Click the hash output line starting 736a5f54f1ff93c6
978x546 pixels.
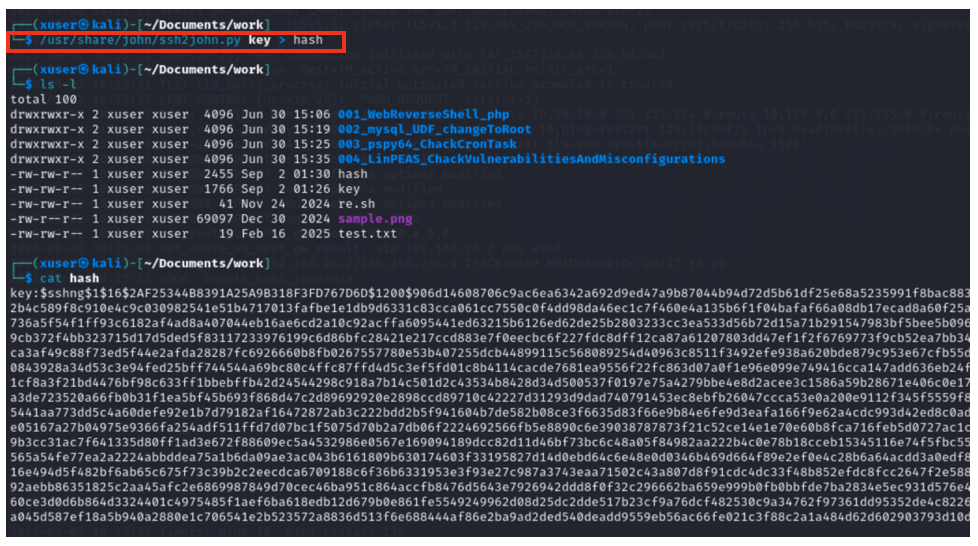(490, 323)
